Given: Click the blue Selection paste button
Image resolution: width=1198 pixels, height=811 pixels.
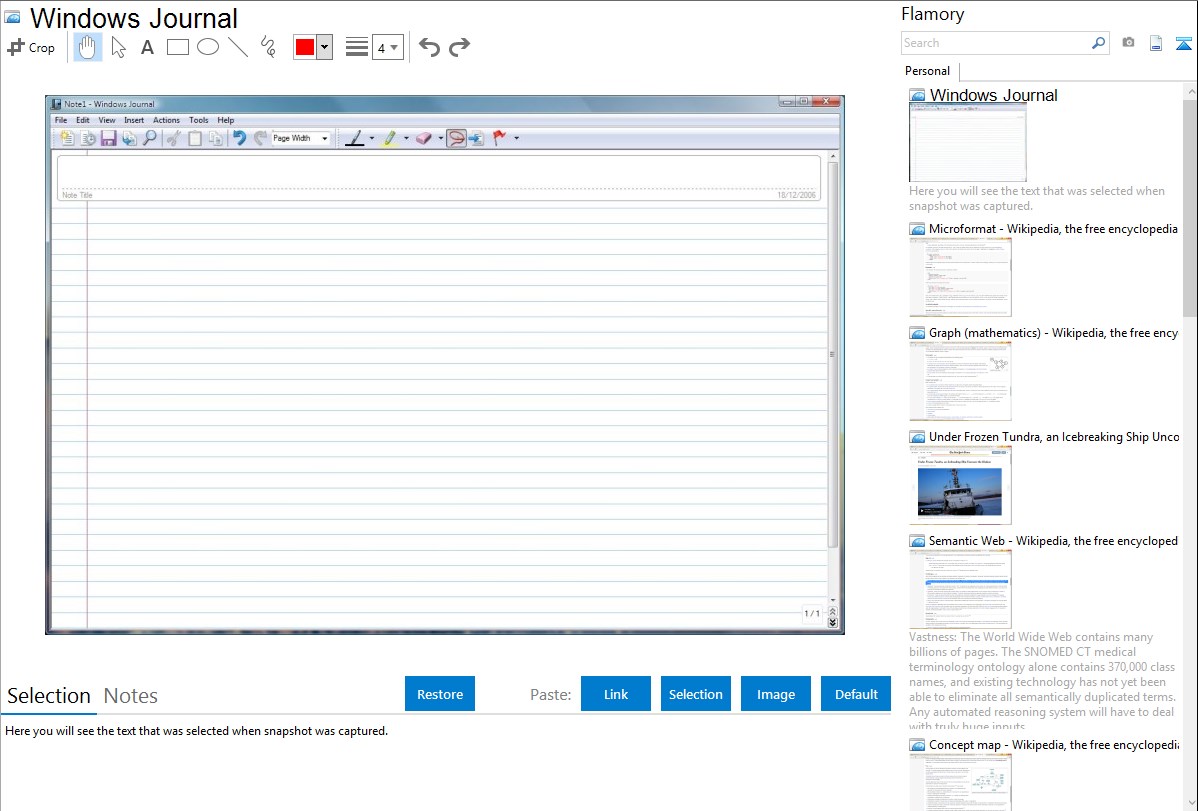Looking at the screenshot, I should (x=696, y=694).
